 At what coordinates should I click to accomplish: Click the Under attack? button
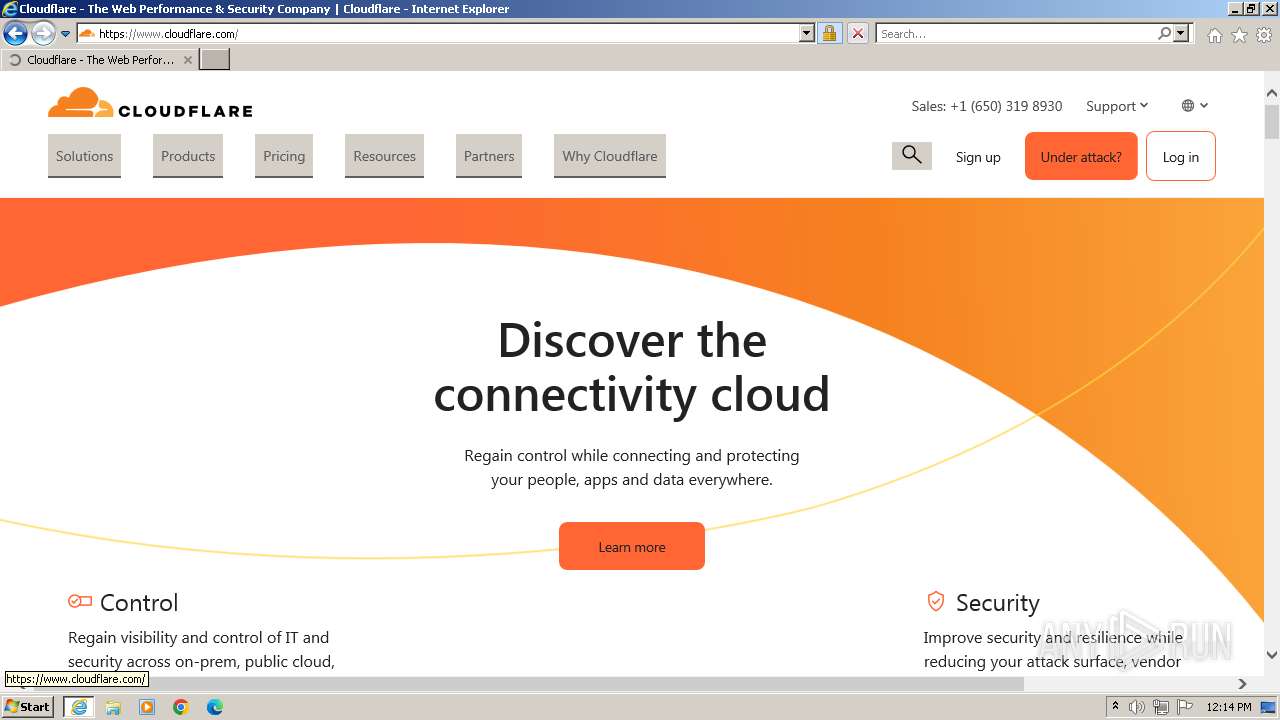(1081, 156)
